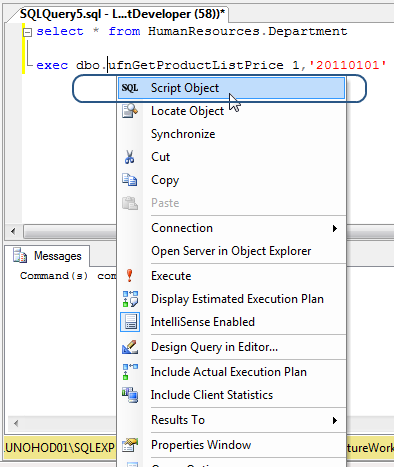
Task: Click the scissors Cut icon
Action: click(130, 157)
